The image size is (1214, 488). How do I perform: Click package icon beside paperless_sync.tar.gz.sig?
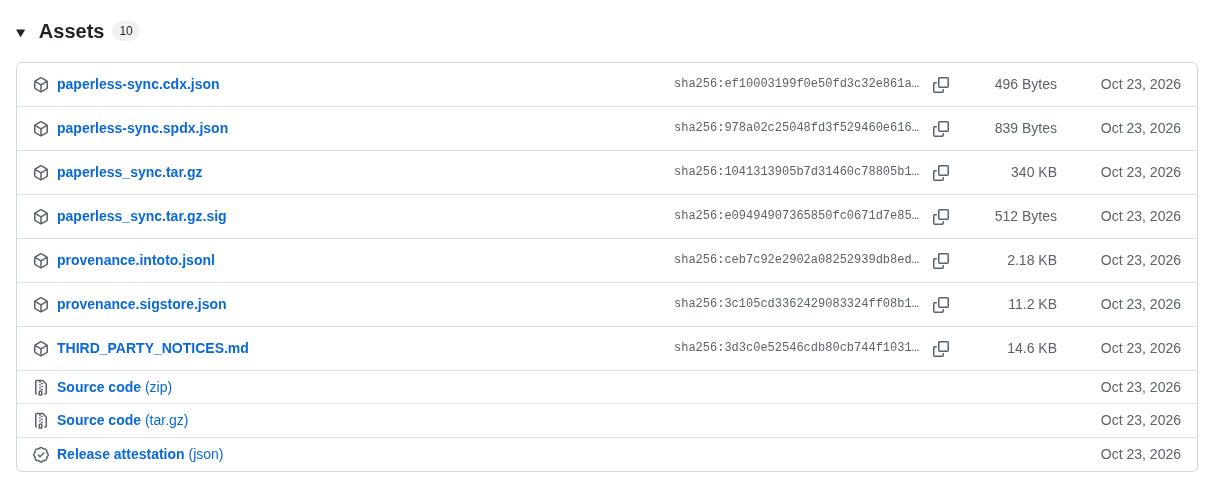coord(41,217)
